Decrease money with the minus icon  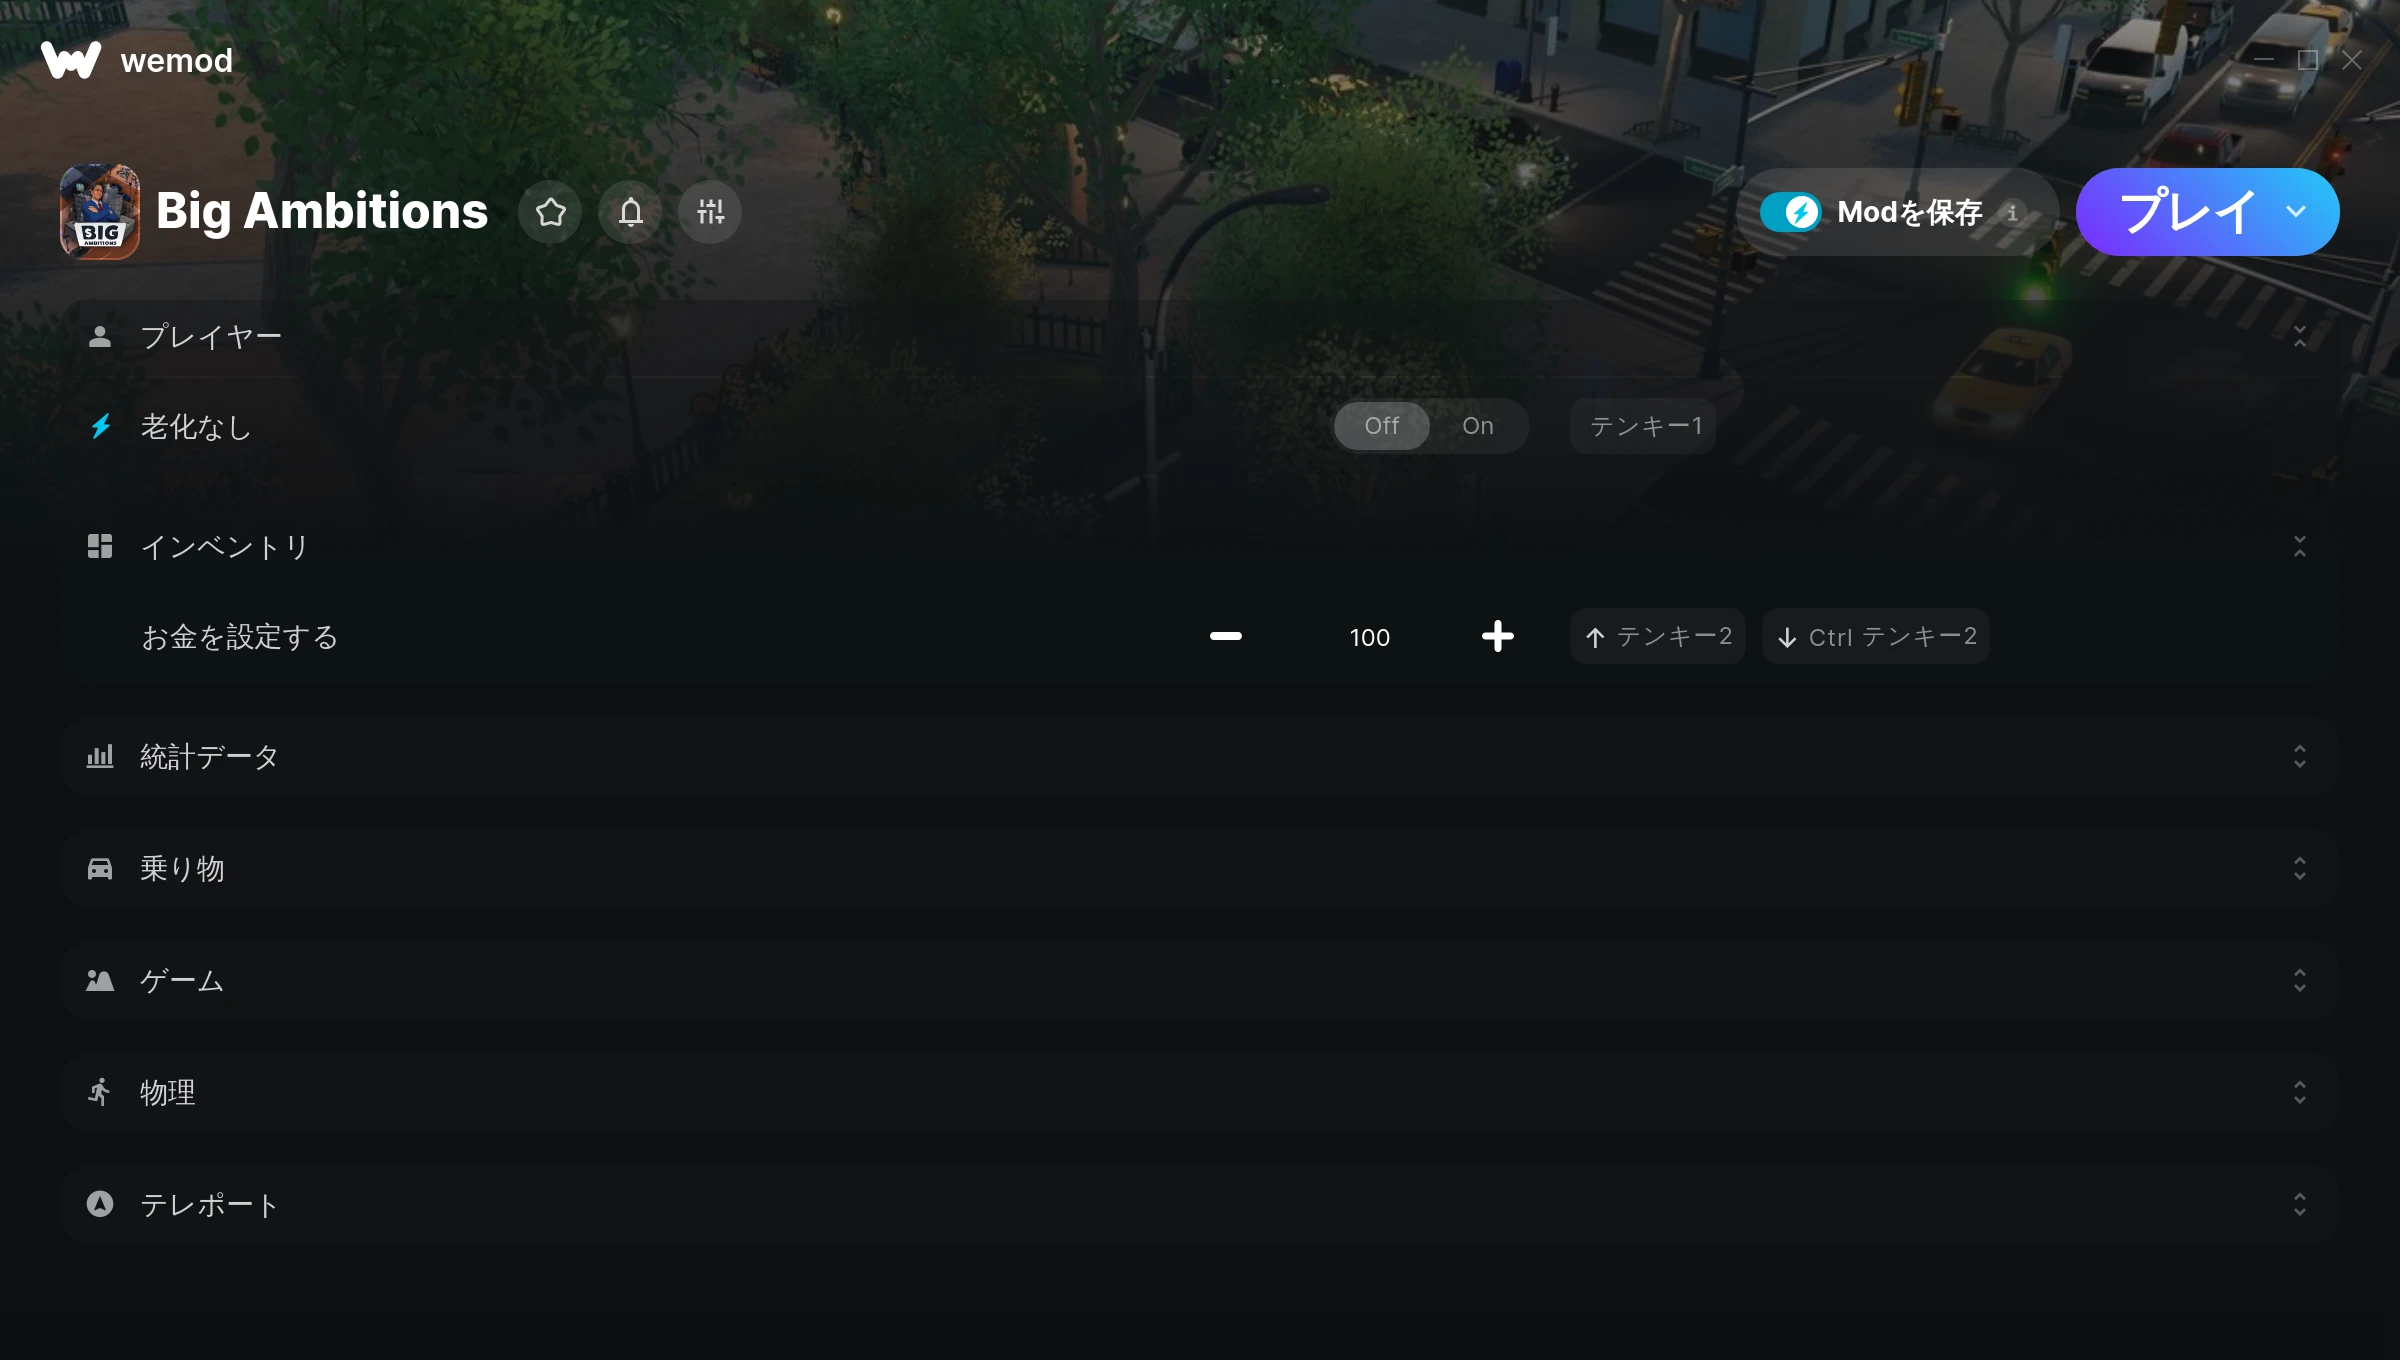tap(1225, 636)
